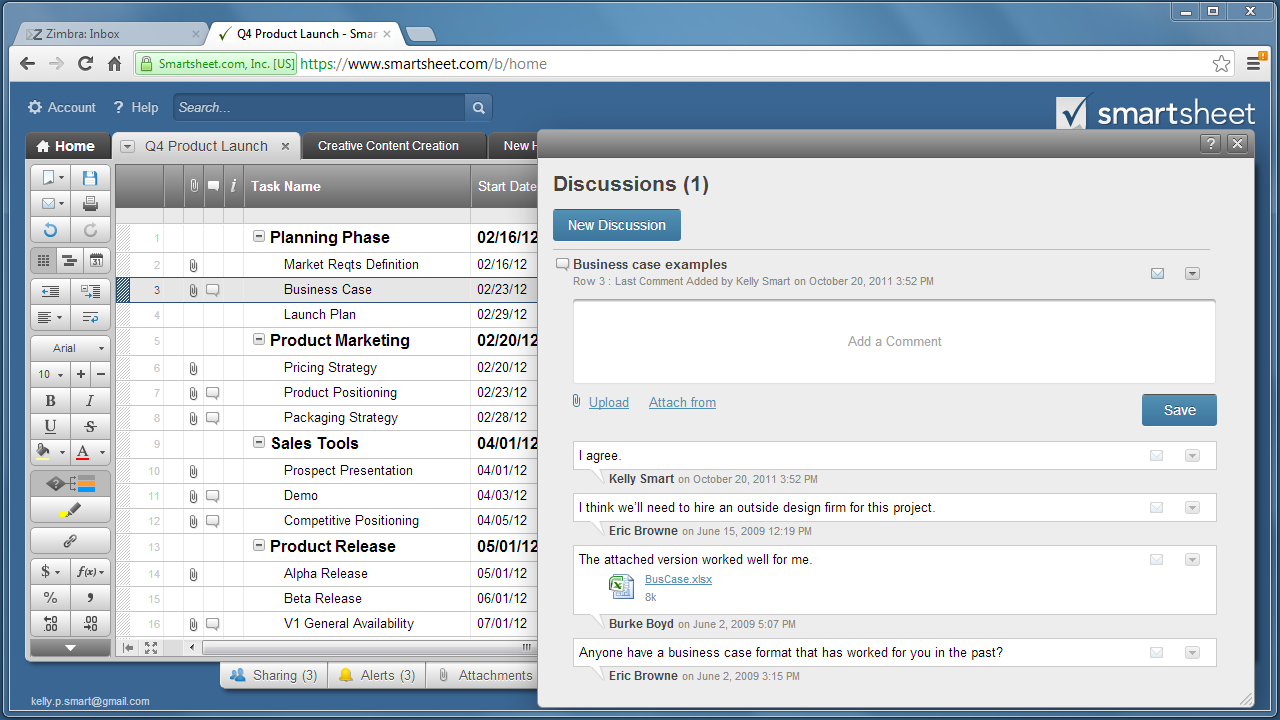This screenshot has height=720, width=1280.
Task: Open attachment on Market Reqts Definition row
Action: click(193, 265)
